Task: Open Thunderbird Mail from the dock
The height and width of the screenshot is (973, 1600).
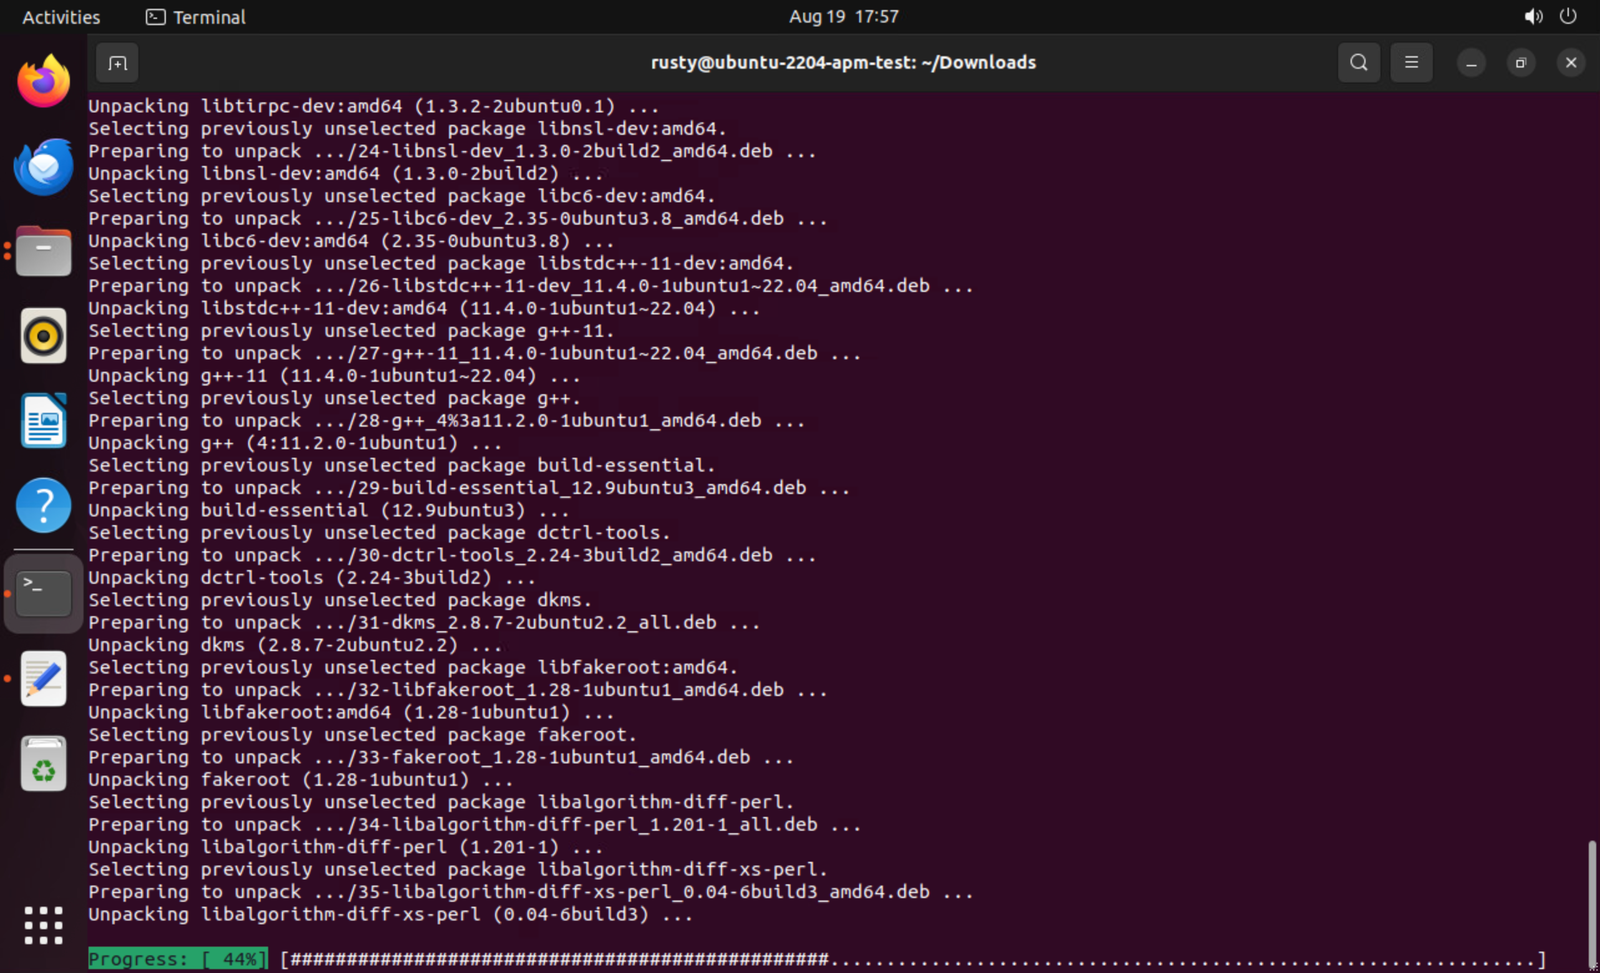Action: [x=44, y=167]
